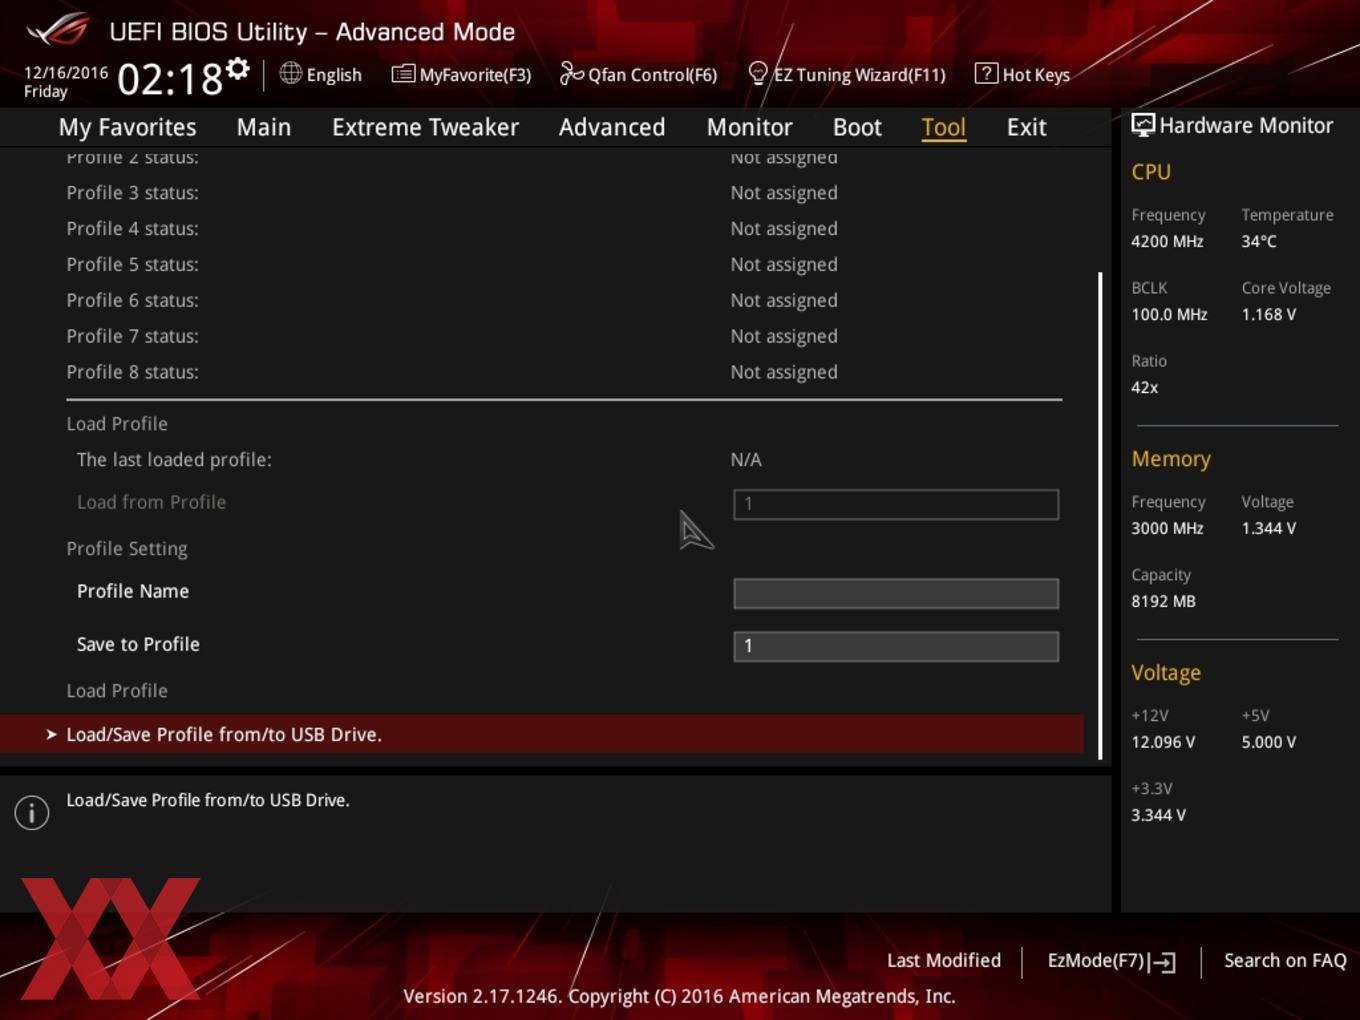Click the vertical scrollbar of the settings list
The height and width of the screenshot is (1020, 1360).
[1100, 515]
